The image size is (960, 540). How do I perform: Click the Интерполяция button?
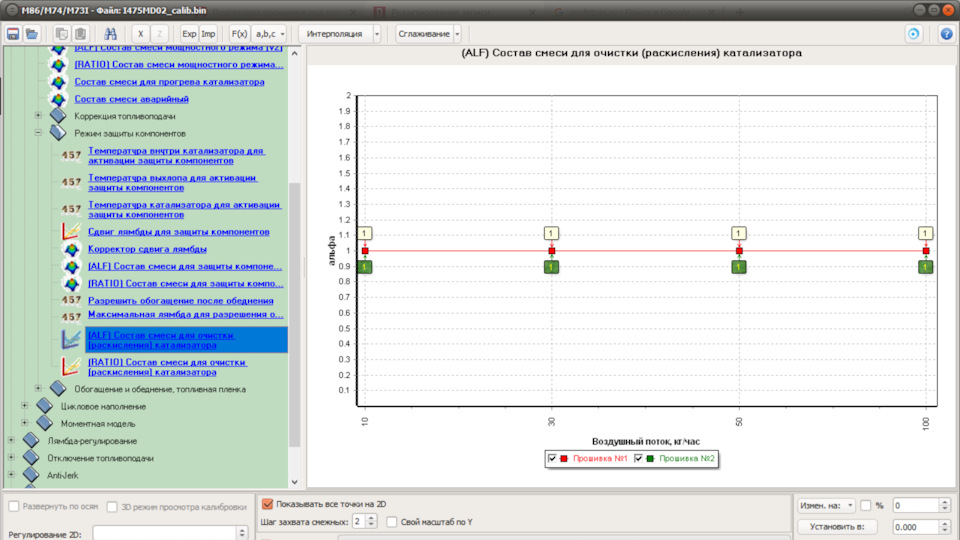[334, 34]
